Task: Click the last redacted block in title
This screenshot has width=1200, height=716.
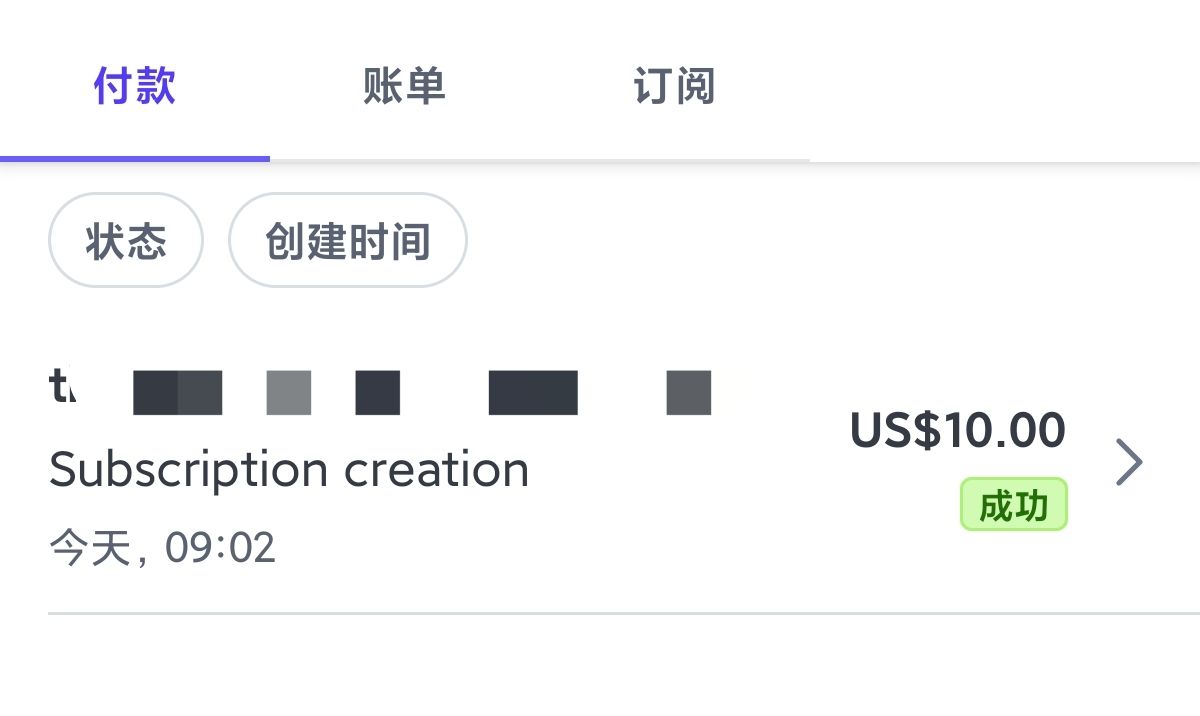Action: (689, 392)
